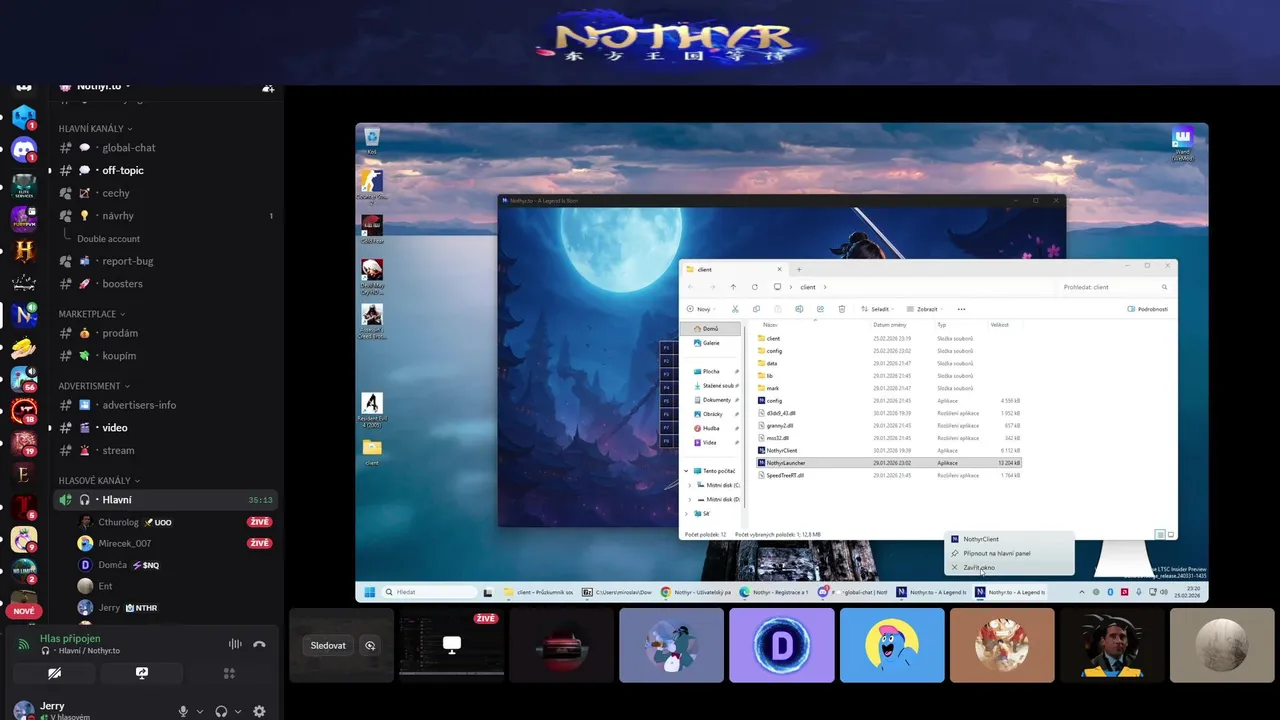
Task: Toggle Podrobnosti details pane in streamed Explorer
Action: click(x=1147, y=309)
